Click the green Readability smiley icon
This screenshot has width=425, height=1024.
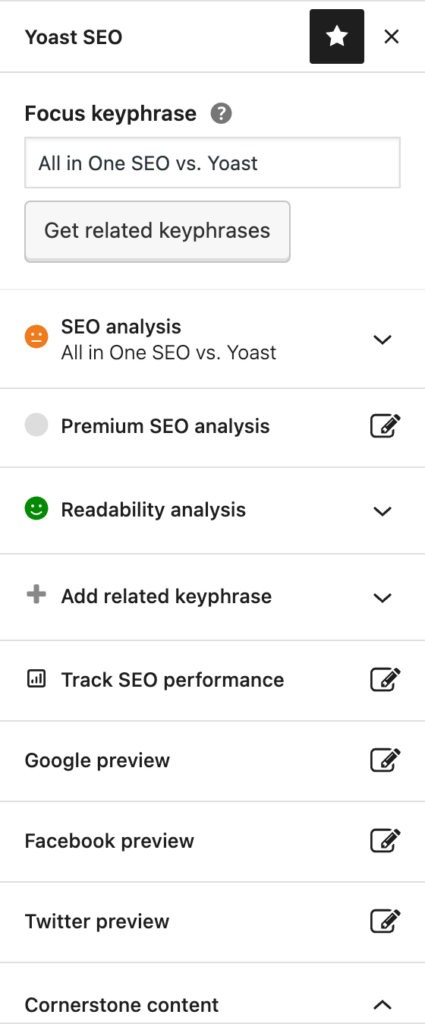tap(37, 509)
